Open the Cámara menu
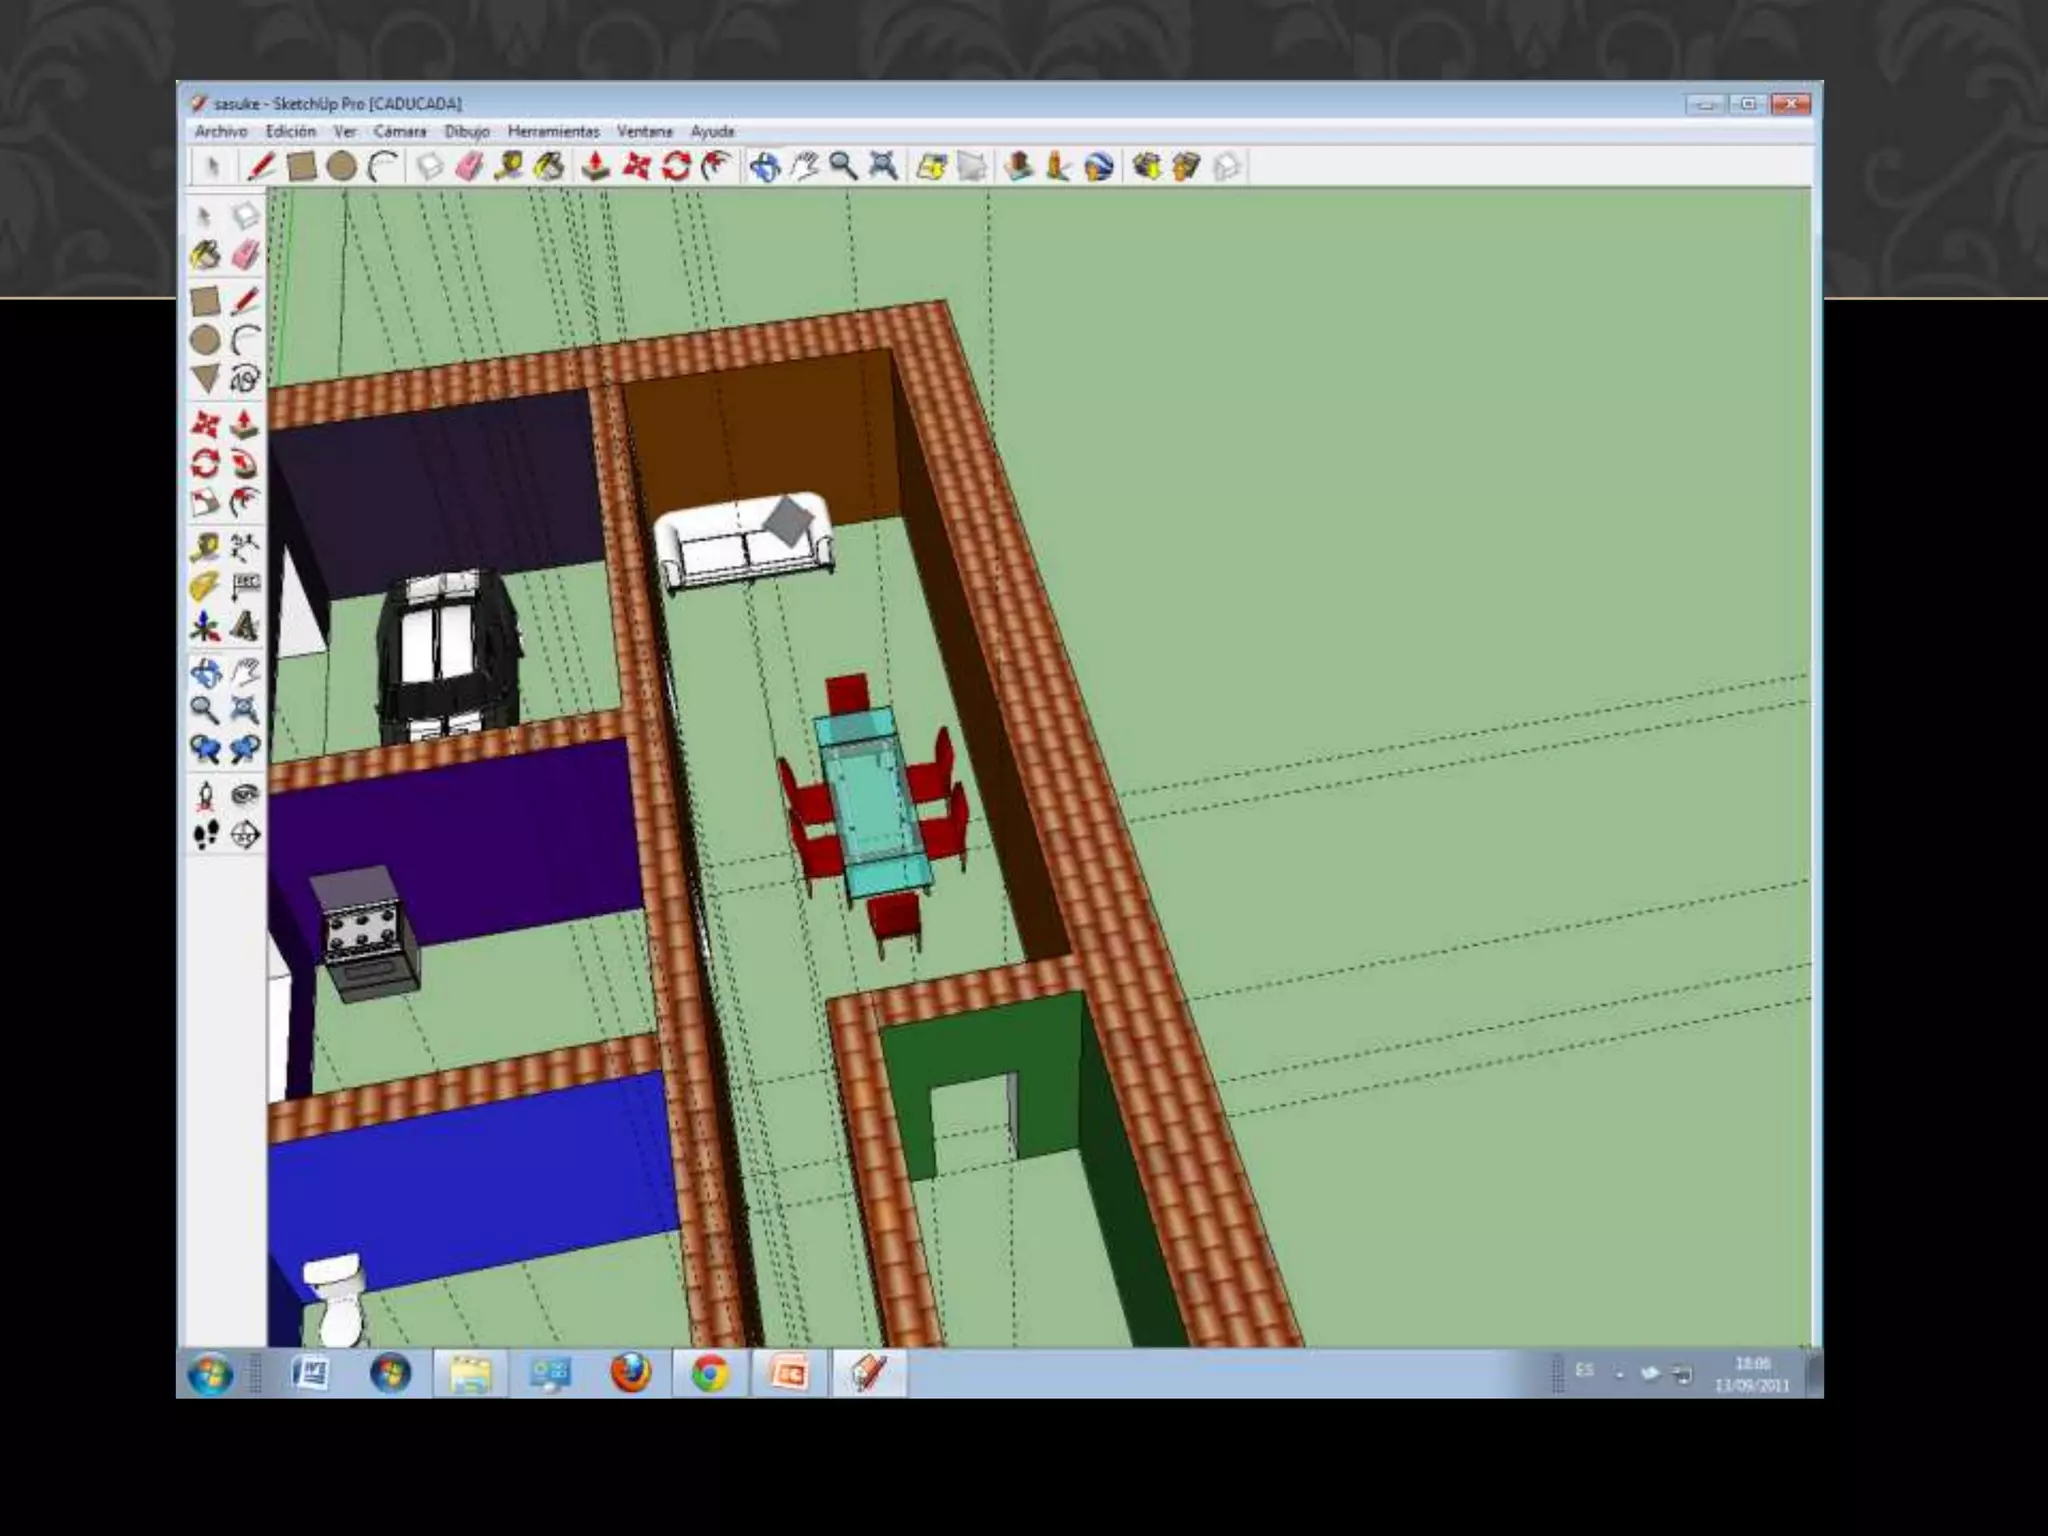The height and width of the screenshot is (1536, 2048). [x=399, y=131]
